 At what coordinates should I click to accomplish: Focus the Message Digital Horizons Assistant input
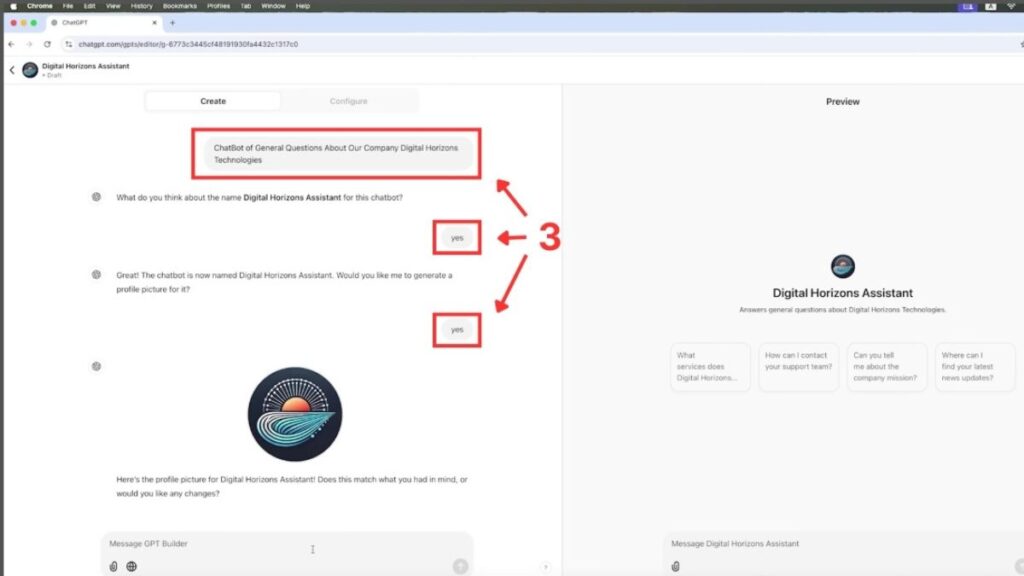(x=842, y=544)
